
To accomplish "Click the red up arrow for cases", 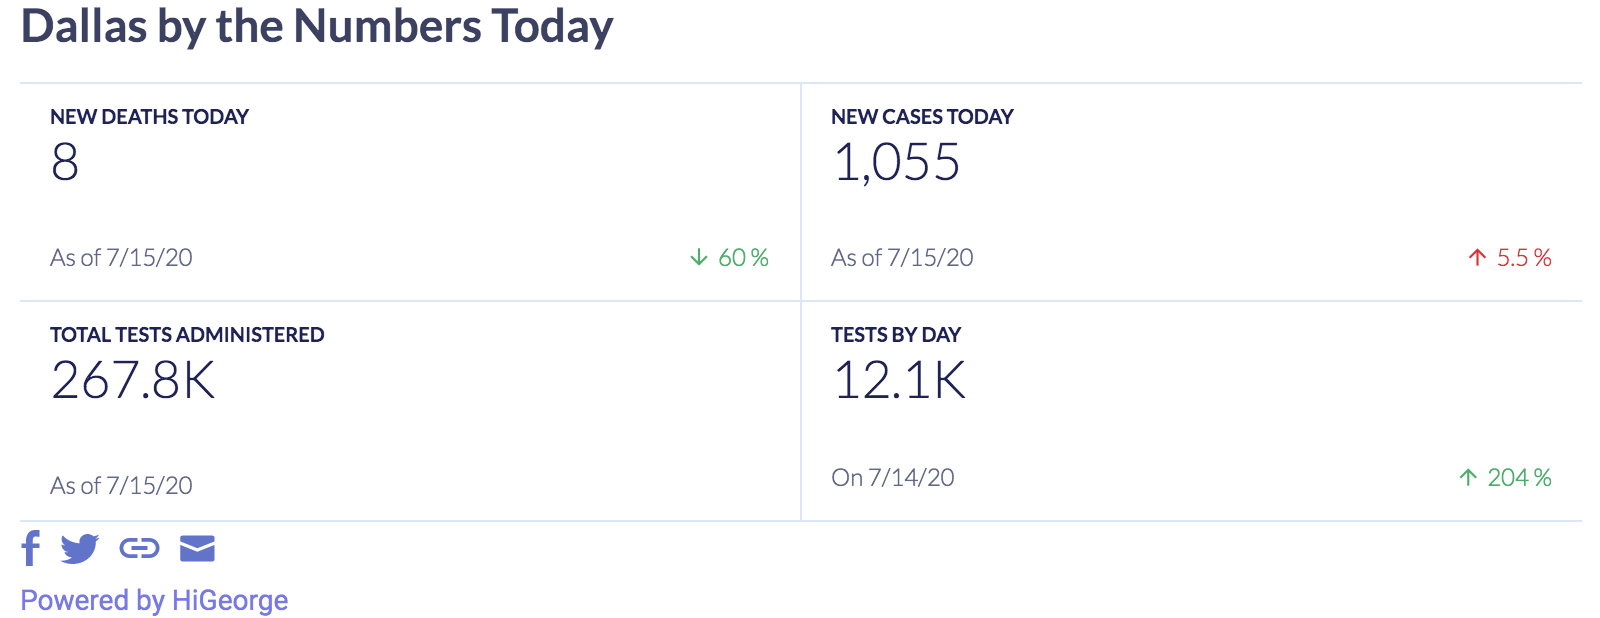I will click(1477, 258).
